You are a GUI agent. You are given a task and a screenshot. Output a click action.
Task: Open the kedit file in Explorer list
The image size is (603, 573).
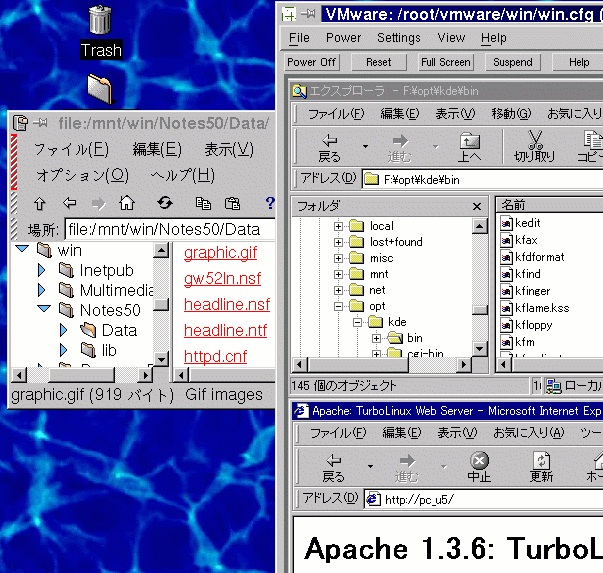(520, 223)
